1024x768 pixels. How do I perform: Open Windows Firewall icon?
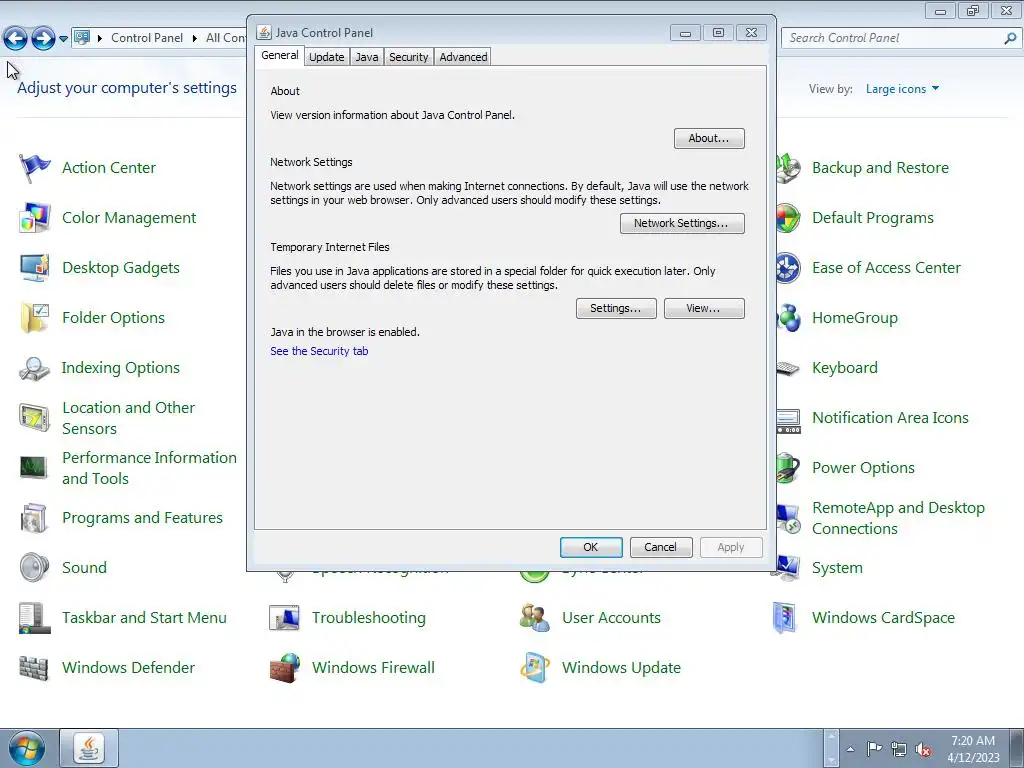click(284, 668)
